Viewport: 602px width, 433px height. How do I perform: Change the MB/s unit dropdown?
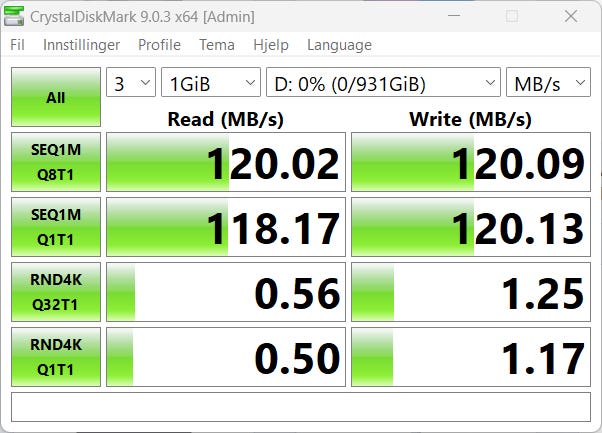point(548,82)
